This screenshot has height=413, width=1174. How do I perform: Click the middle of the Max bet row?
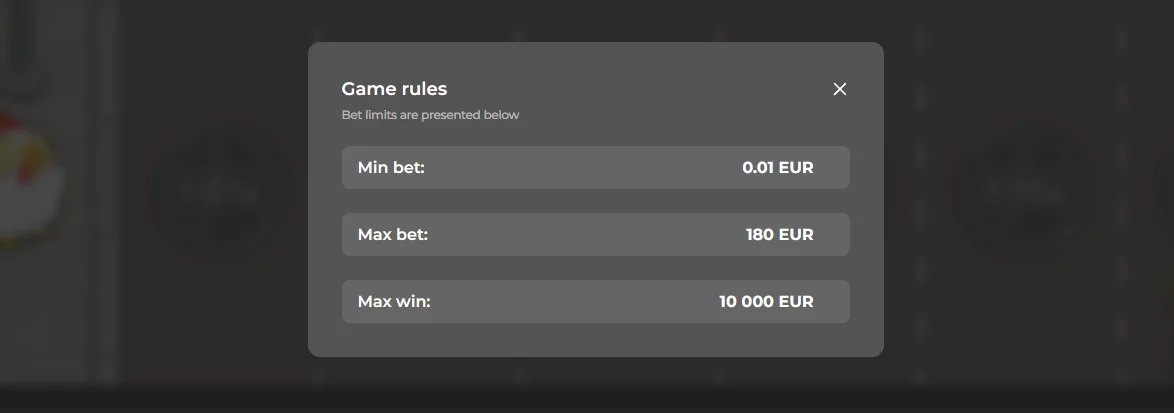[595, 235]
